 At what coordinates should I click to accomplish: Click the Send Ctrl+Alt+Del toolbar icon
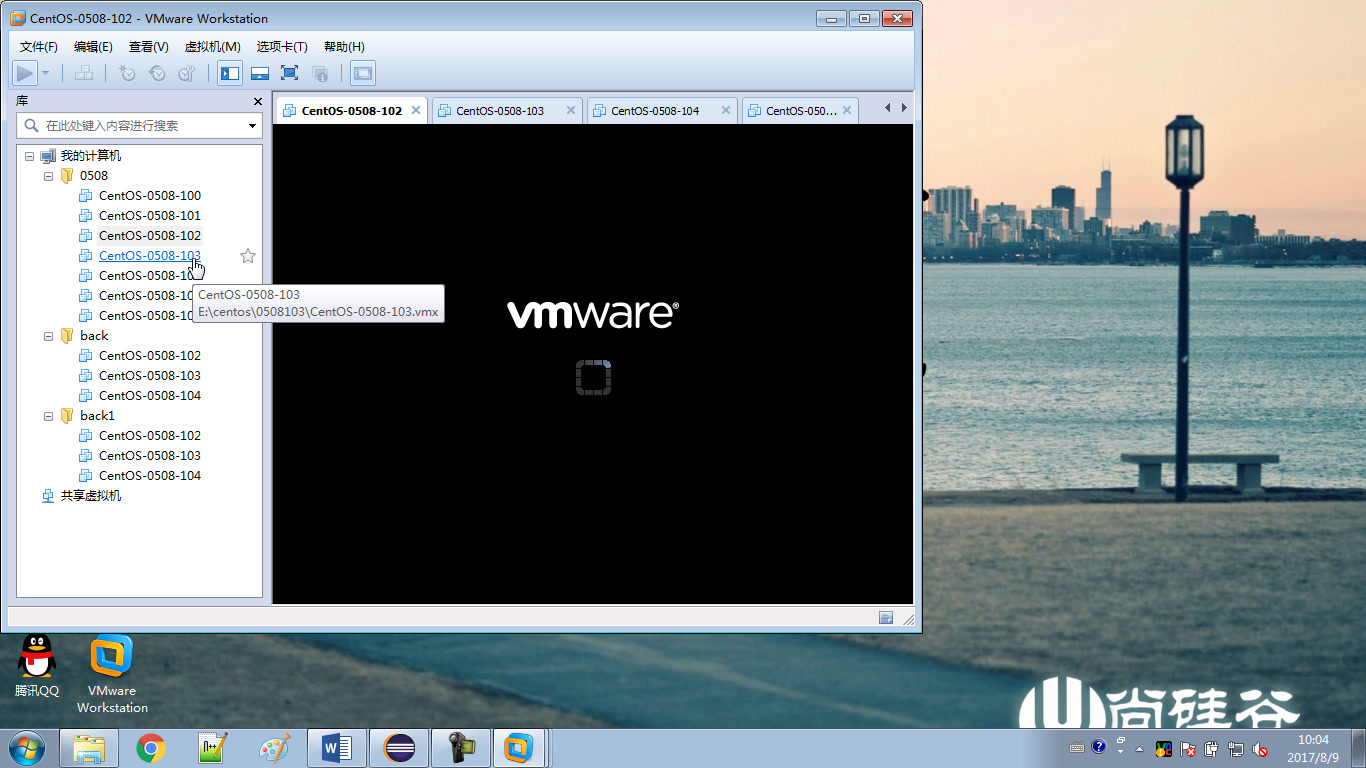(84, 73)
